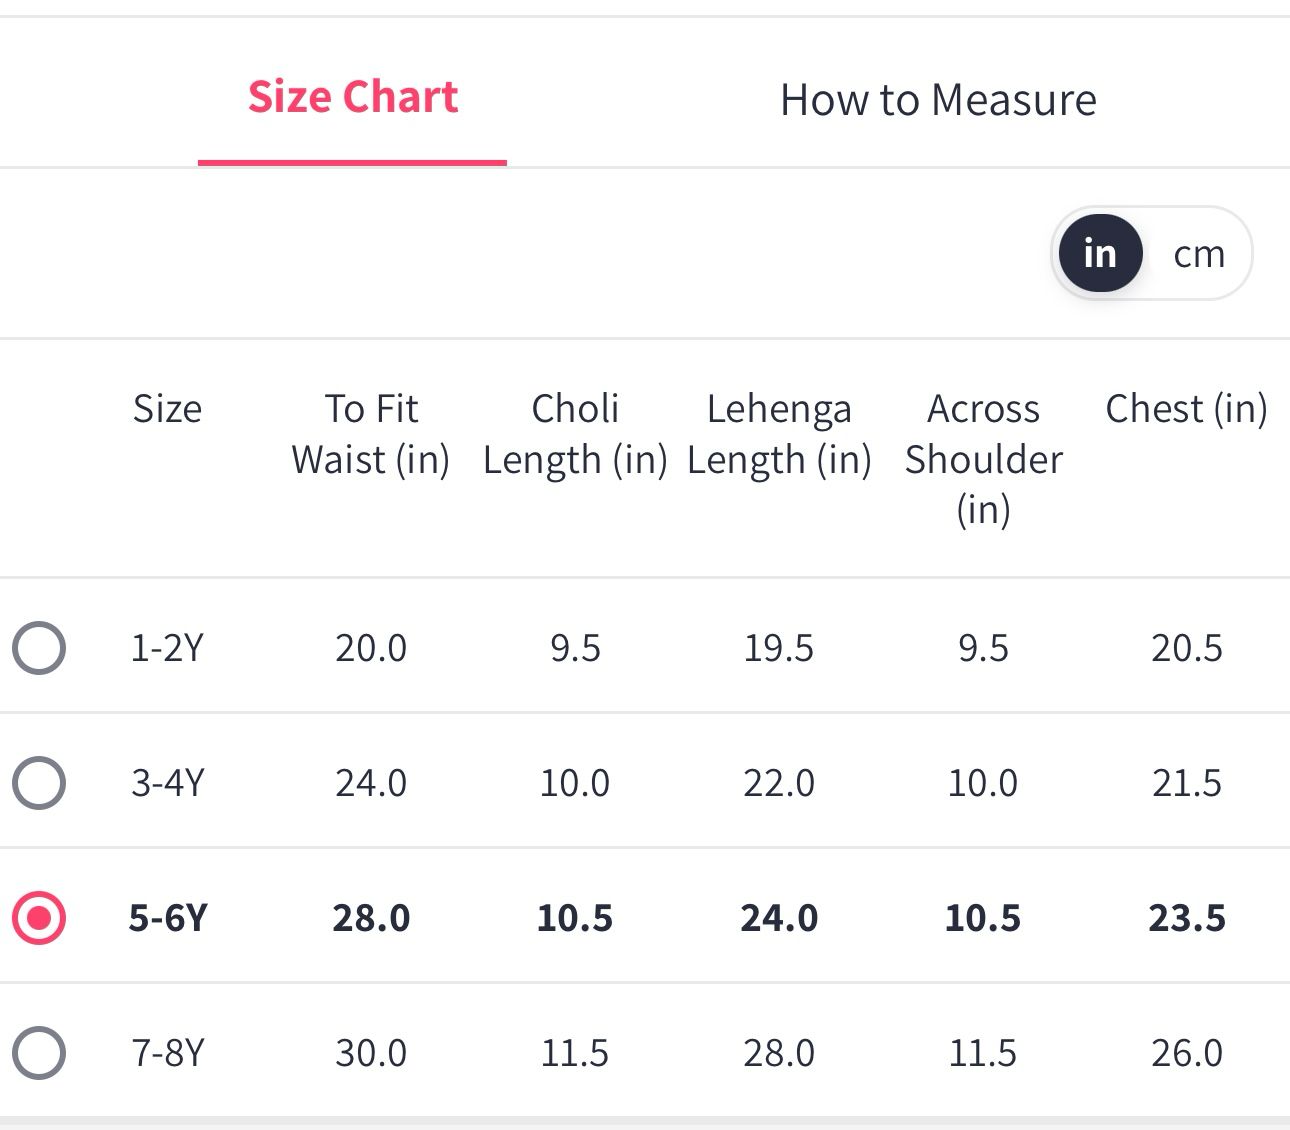1290x1130 pixels.
Task: Switch units to cm
Action: coord(1199,254)
